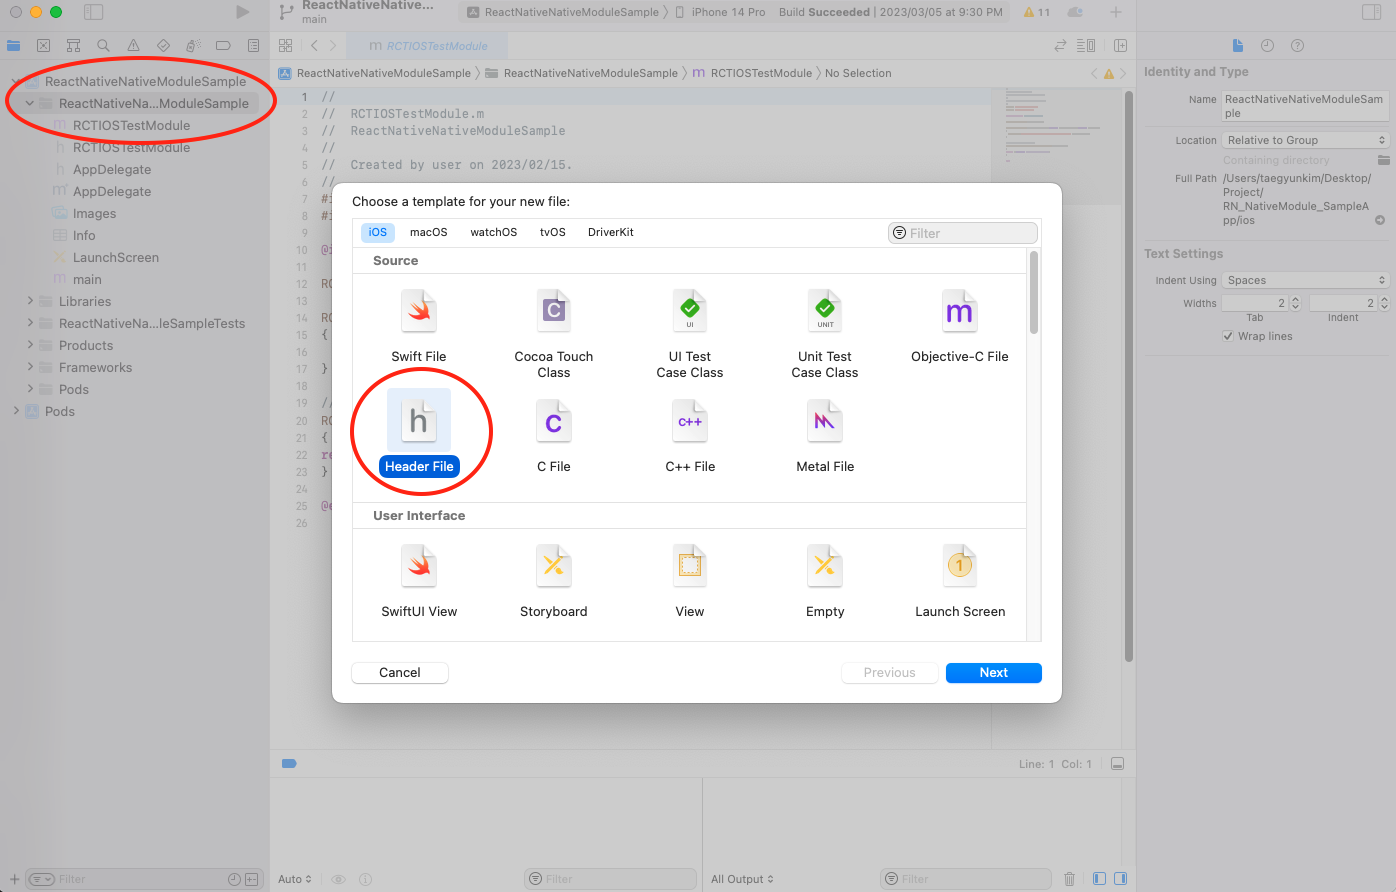This screenshot has height=892, width=1396.
Task: Toggle the navigator sidebar button
Action: tap(93, 12)
